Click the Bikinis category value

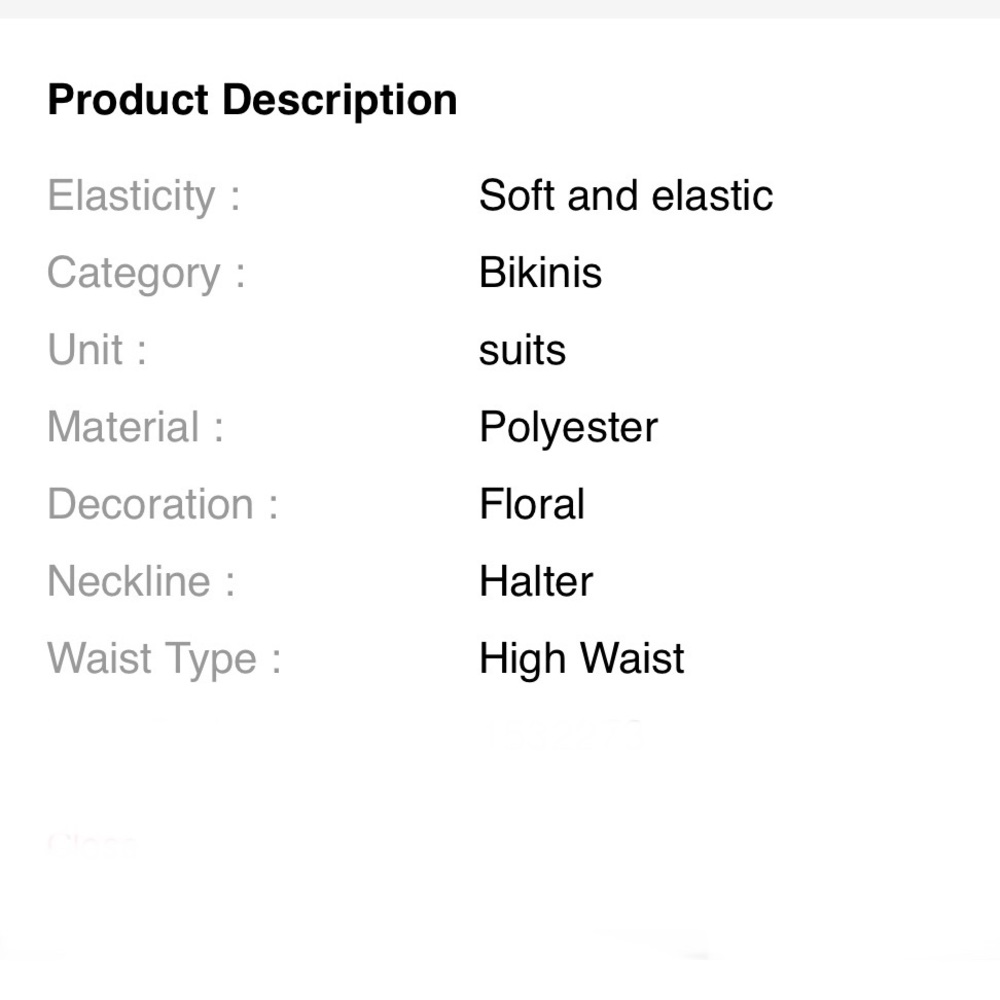(540, 272)
